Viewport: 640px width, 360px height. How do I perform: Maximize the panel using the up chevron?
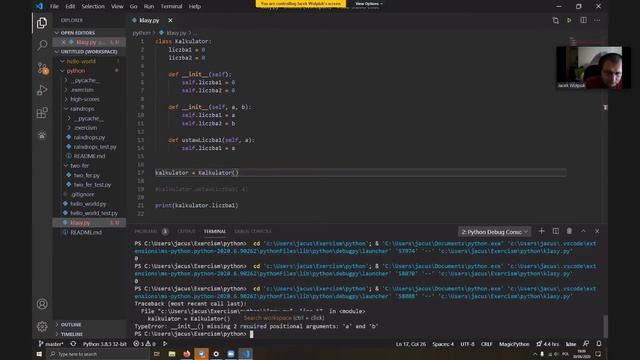pyautogui.click(x=583, y=231)
